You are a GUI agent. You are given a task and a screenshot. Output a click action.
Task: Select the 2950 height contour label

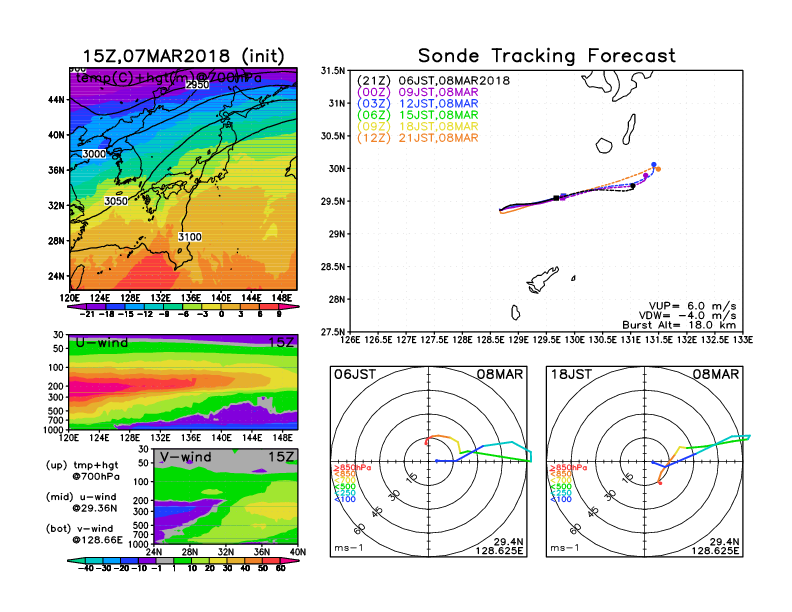[x=197, y=86]
